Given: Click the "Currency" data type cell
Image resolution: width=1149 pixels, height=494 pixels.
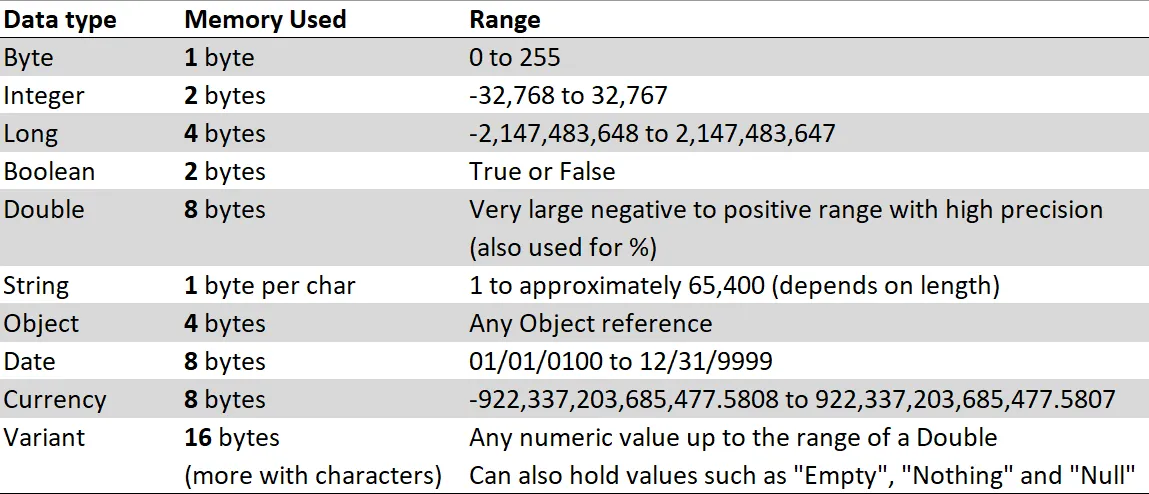Looking at the screenshot, I should 55,400.
